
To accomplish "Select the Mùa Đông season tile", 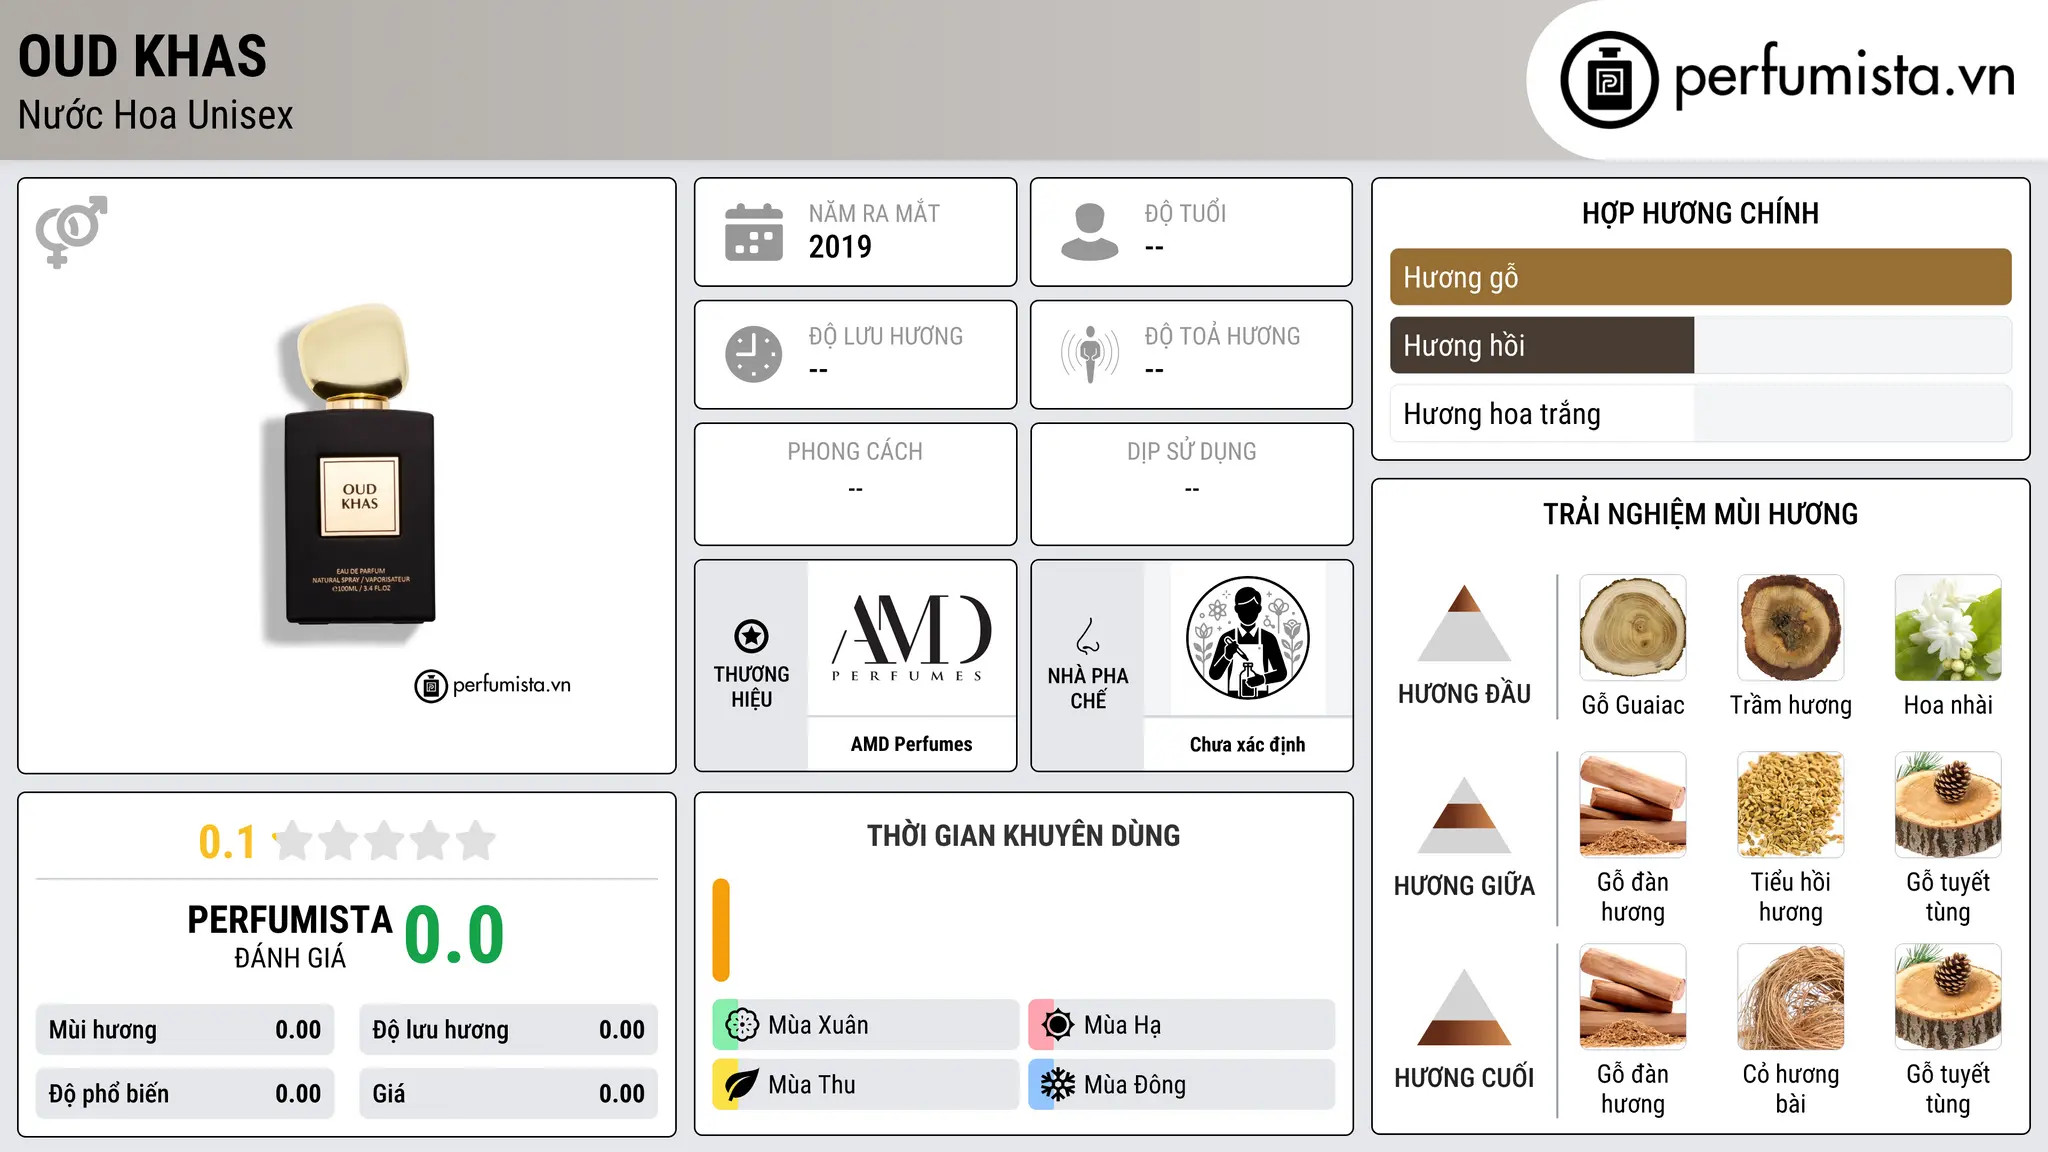I will click(1181, 1085).
